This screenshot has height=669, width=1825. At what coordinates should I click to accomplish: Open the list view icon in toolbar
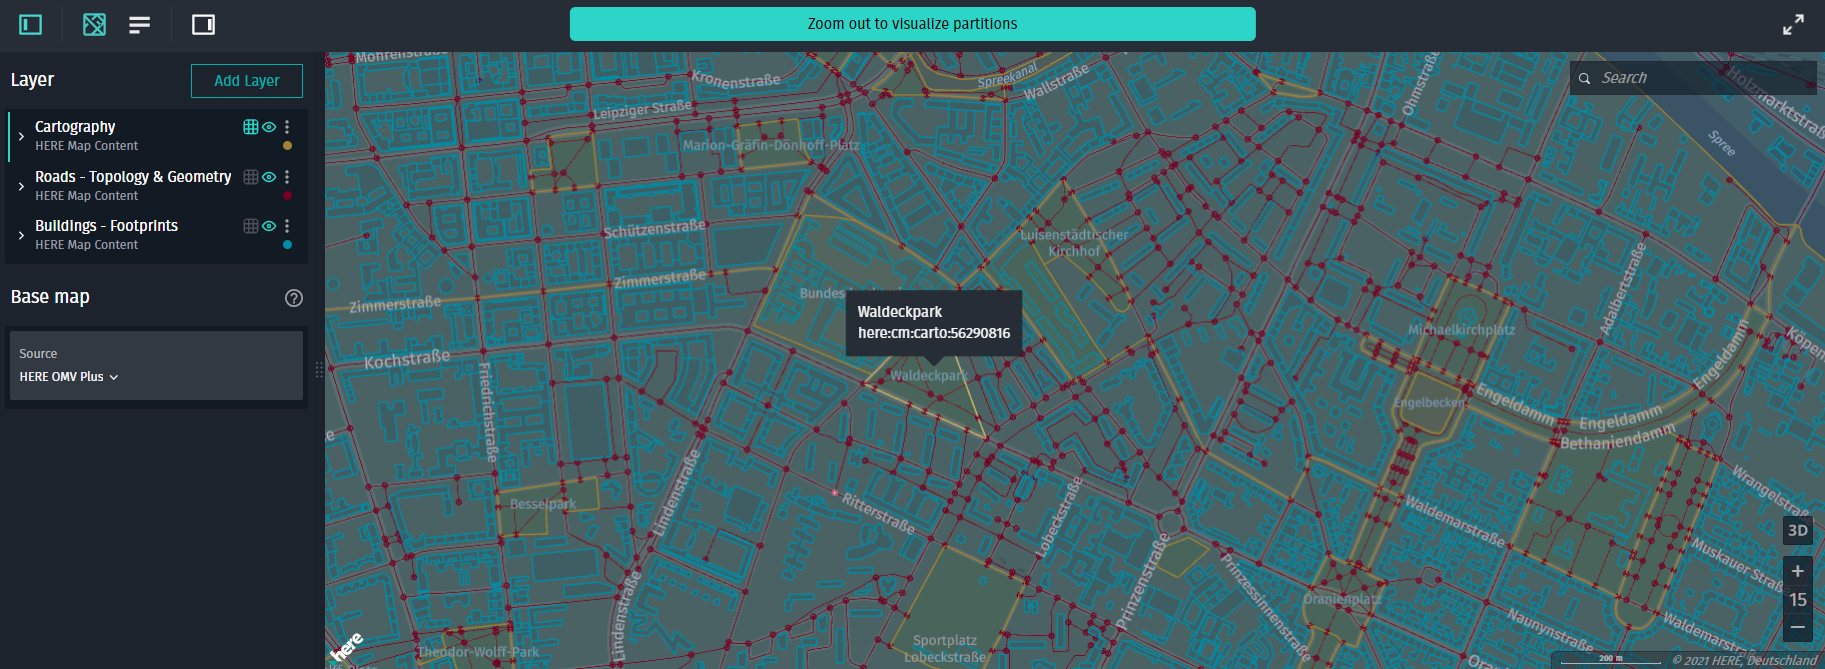tap(139, 24)
